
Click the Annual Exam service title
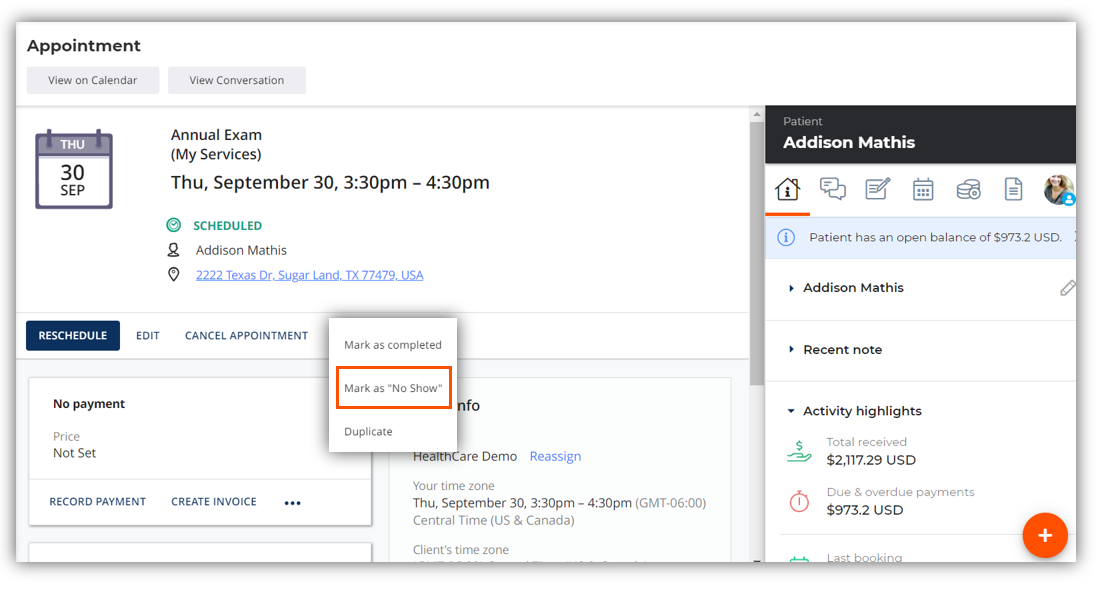click(216, 135)
